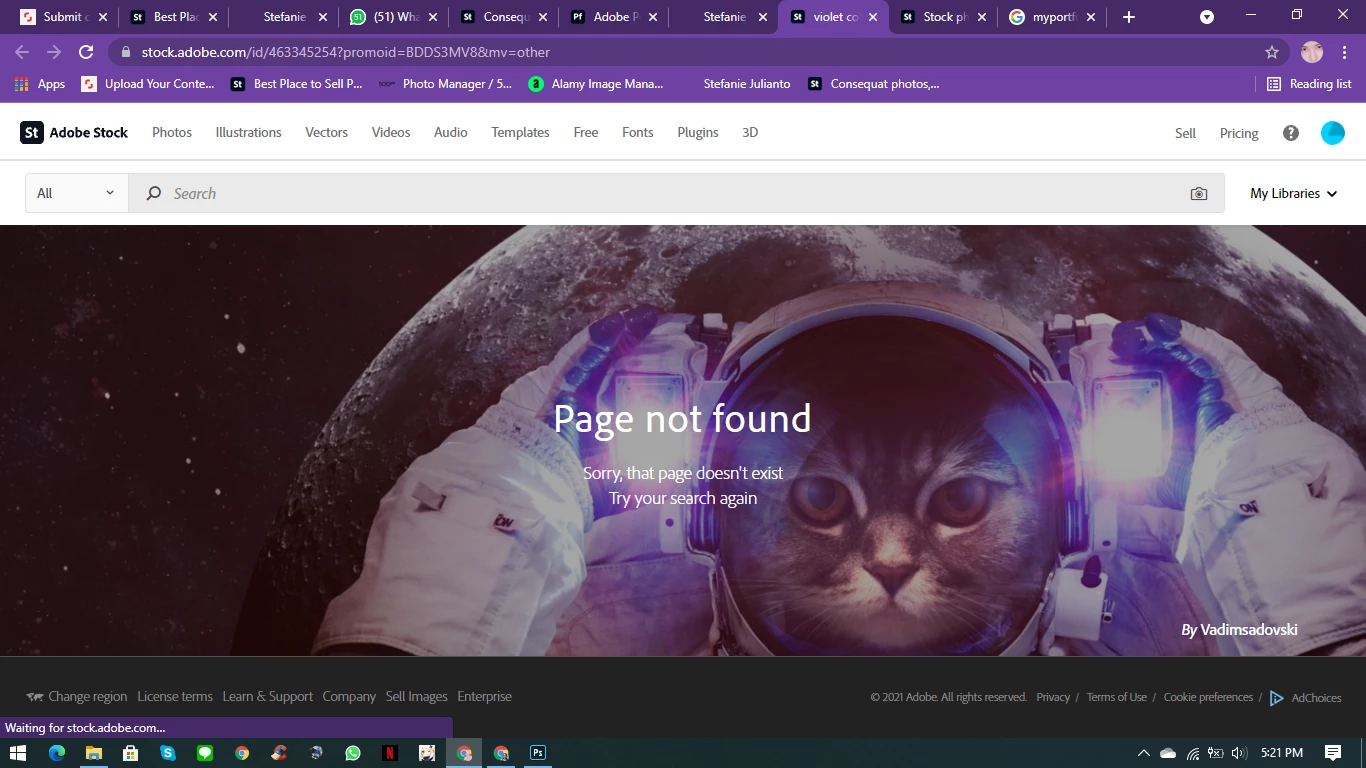Close the 'myportf' tab
This screenshot has width=1366, height=768.
[1091, 17]
